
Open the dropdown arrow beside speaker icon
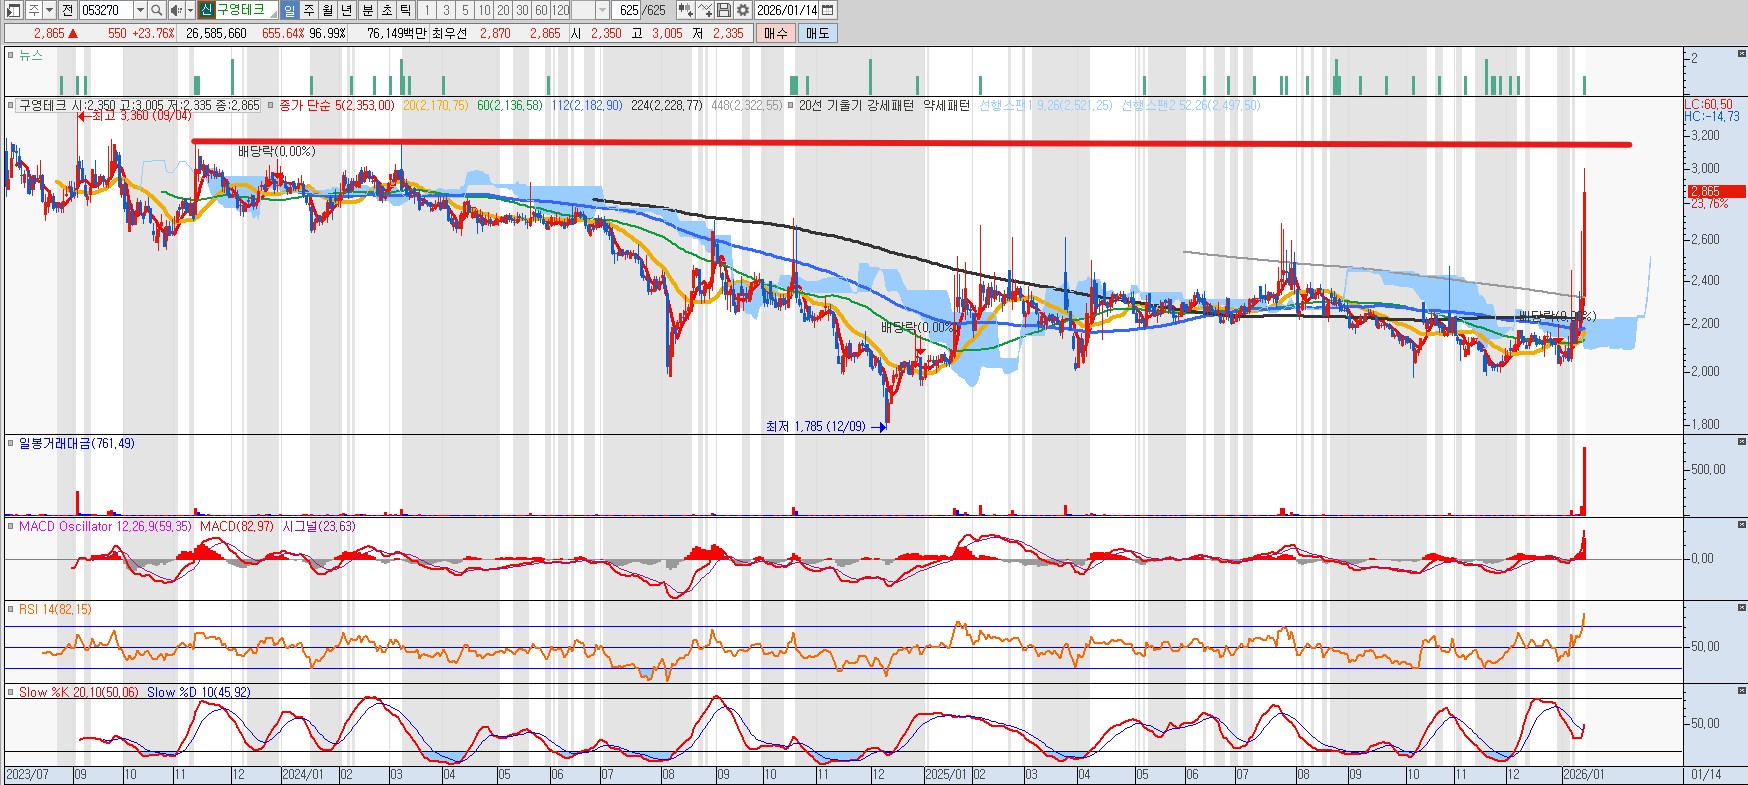190,10
